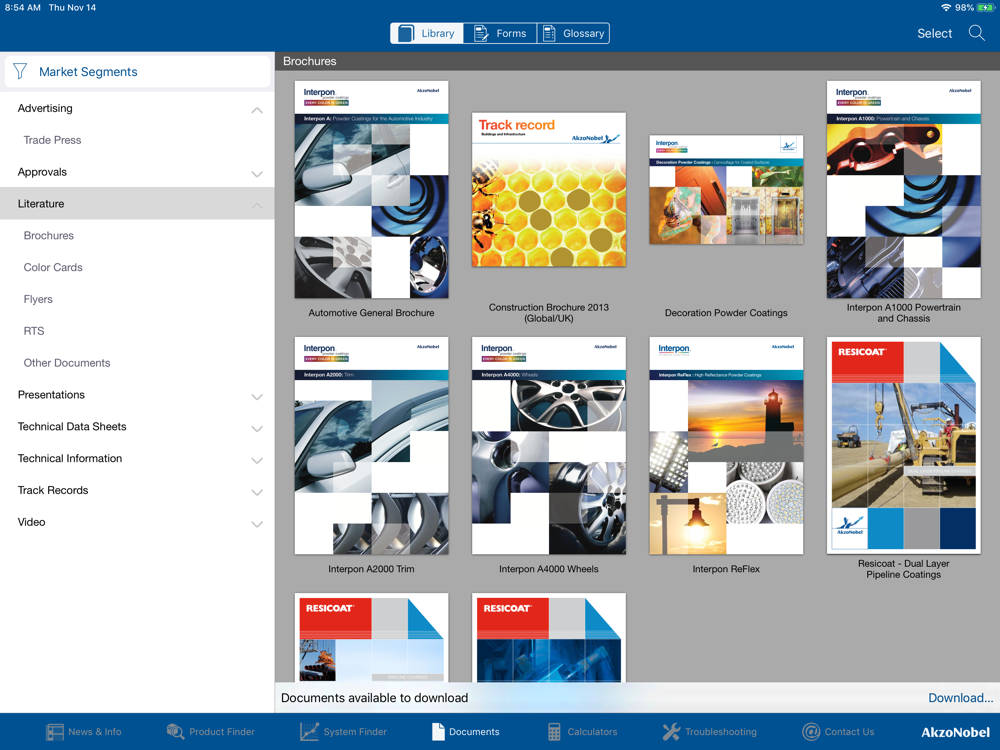Select Brochures in the sidebar
Screen dimensions: 1000x750
[48, 235]
